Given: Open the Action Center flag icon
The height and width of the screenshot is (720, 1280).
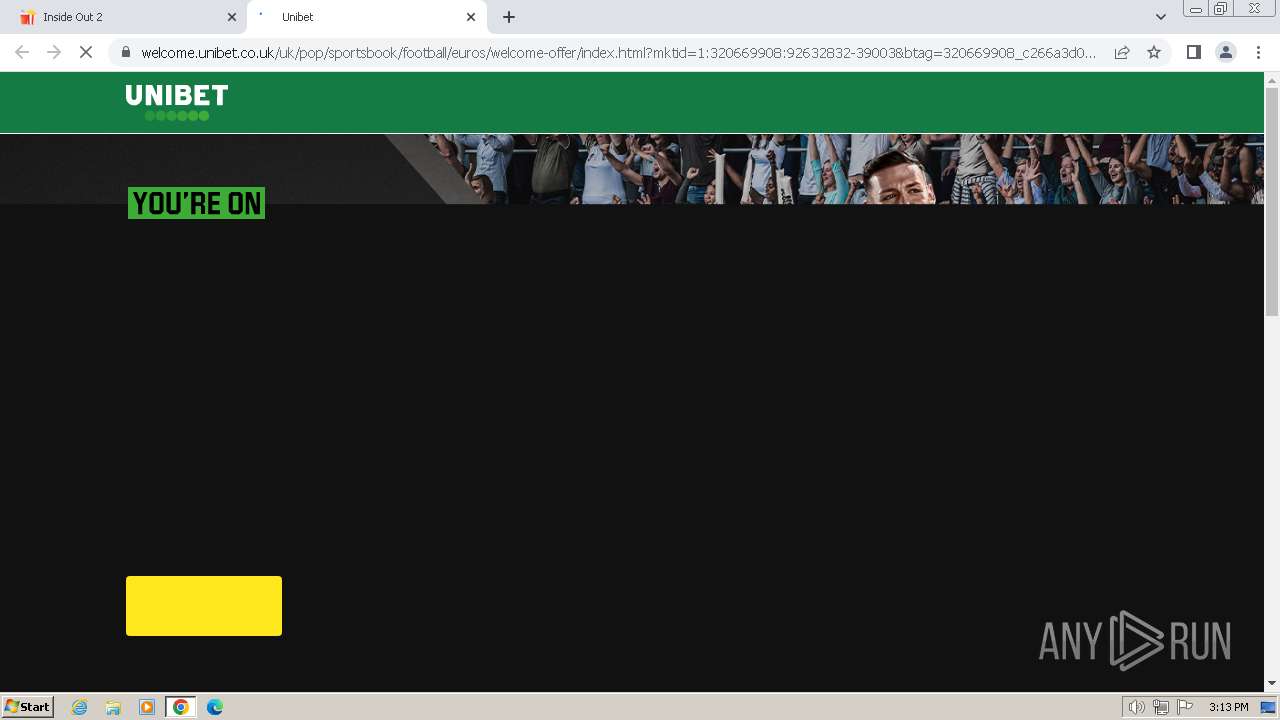Looking at the screenshot, I should tap(1185, 707).
